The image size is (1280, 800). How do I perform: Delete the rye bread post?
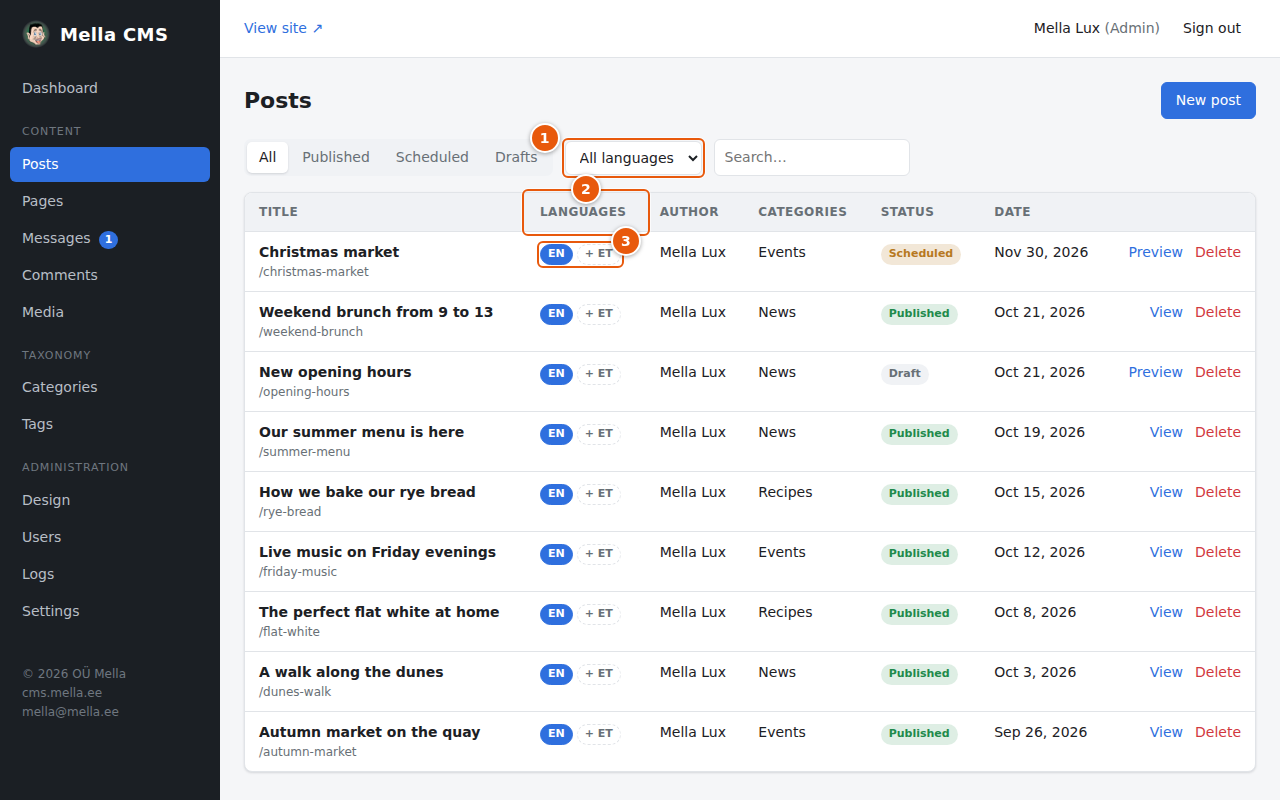tap(1218, 492)
